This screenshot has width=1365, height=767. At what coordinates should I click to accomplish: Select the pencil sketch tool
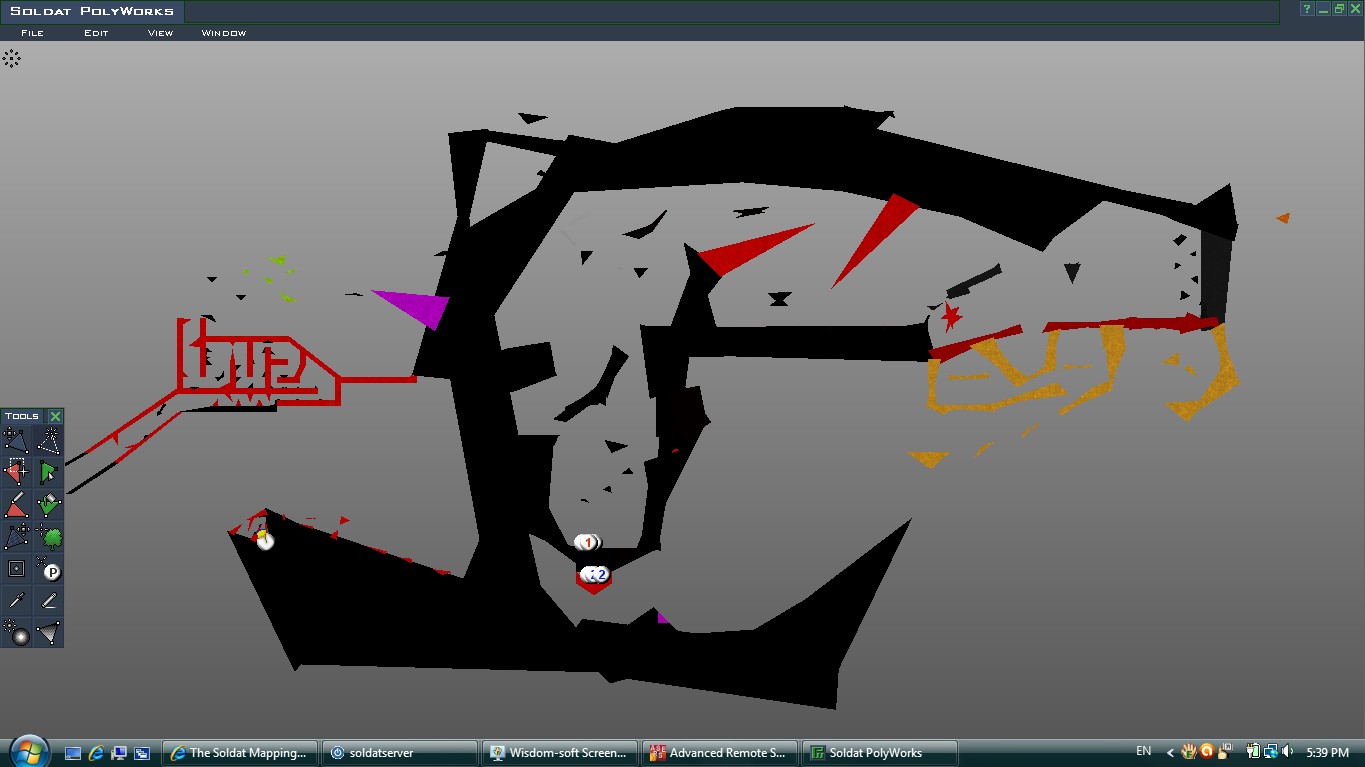[48, 601]
